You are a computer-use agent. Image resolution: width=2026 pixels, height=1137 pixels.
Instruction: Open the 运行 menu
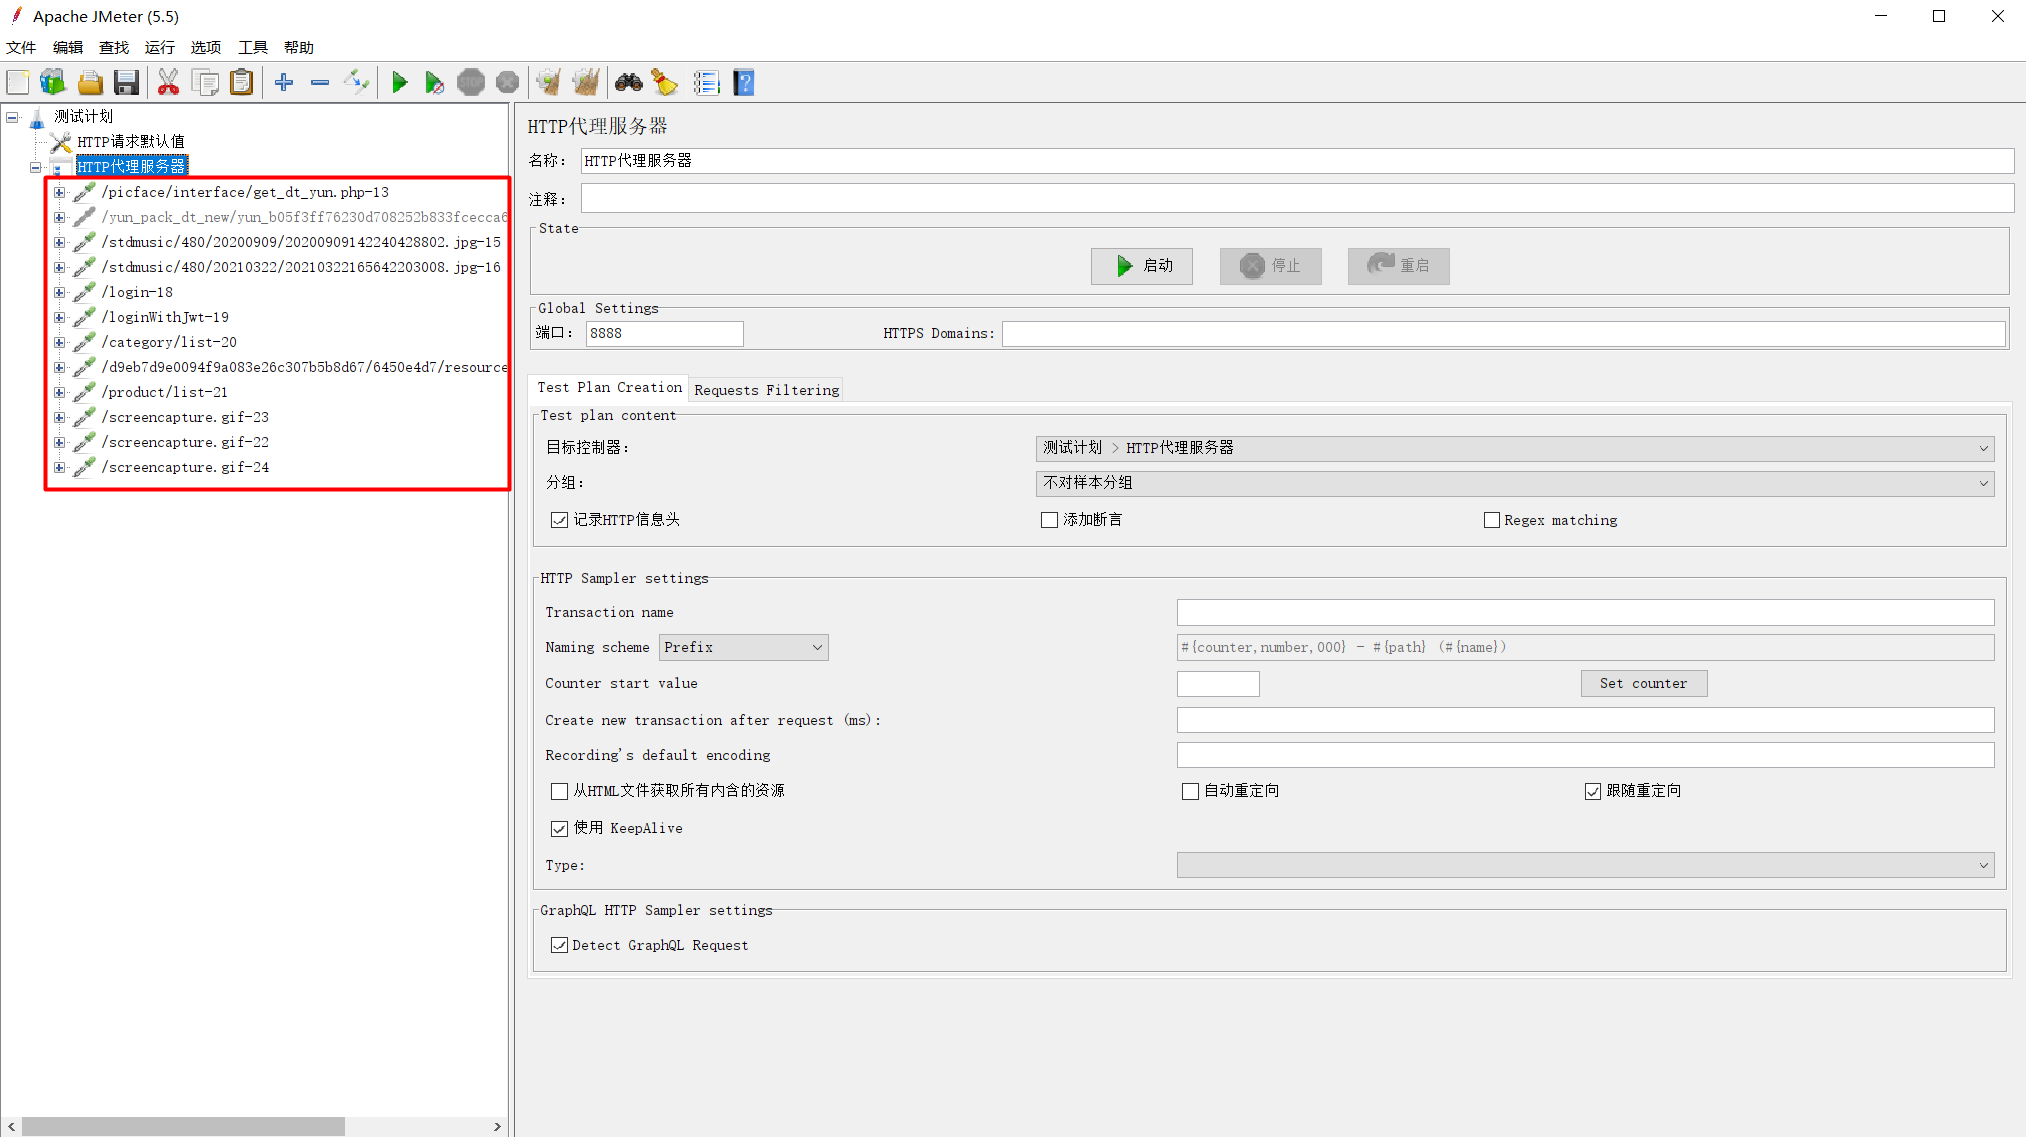pos(159,47)
